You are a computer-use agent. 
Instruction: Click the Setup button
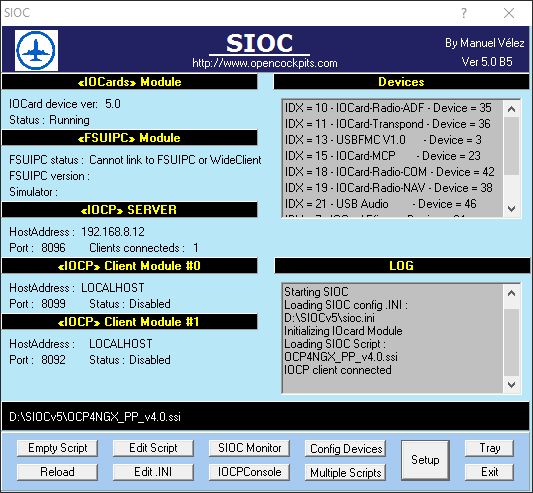[x=425, y=460]
